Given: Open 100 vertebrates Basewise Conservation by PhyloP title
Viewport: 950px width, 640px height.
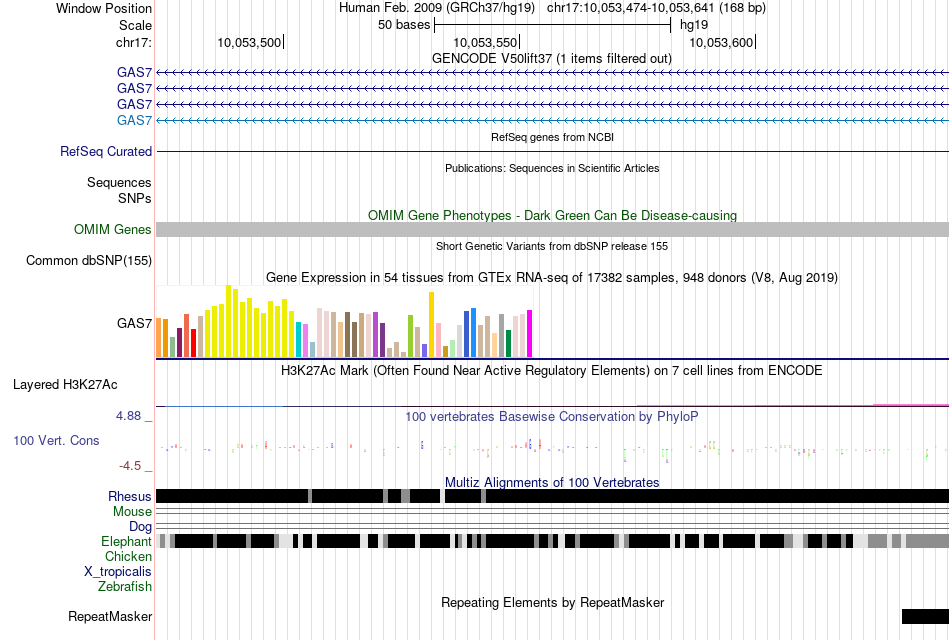Looking at the screenshot, I should tap(552, 416).
